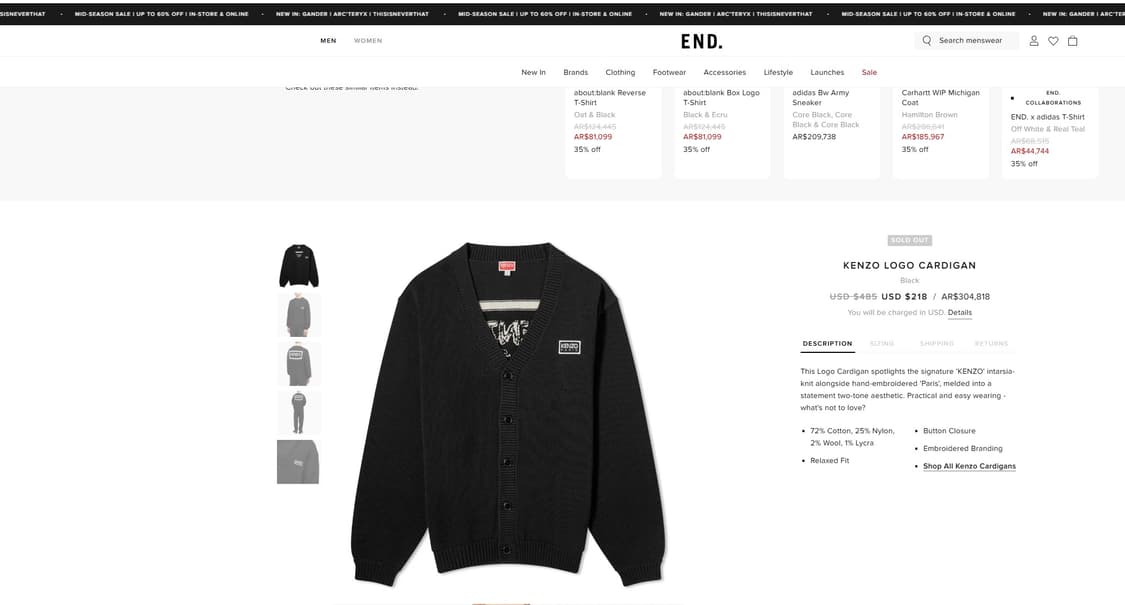Select the model front view thumbnail

[x=298, y=314]
